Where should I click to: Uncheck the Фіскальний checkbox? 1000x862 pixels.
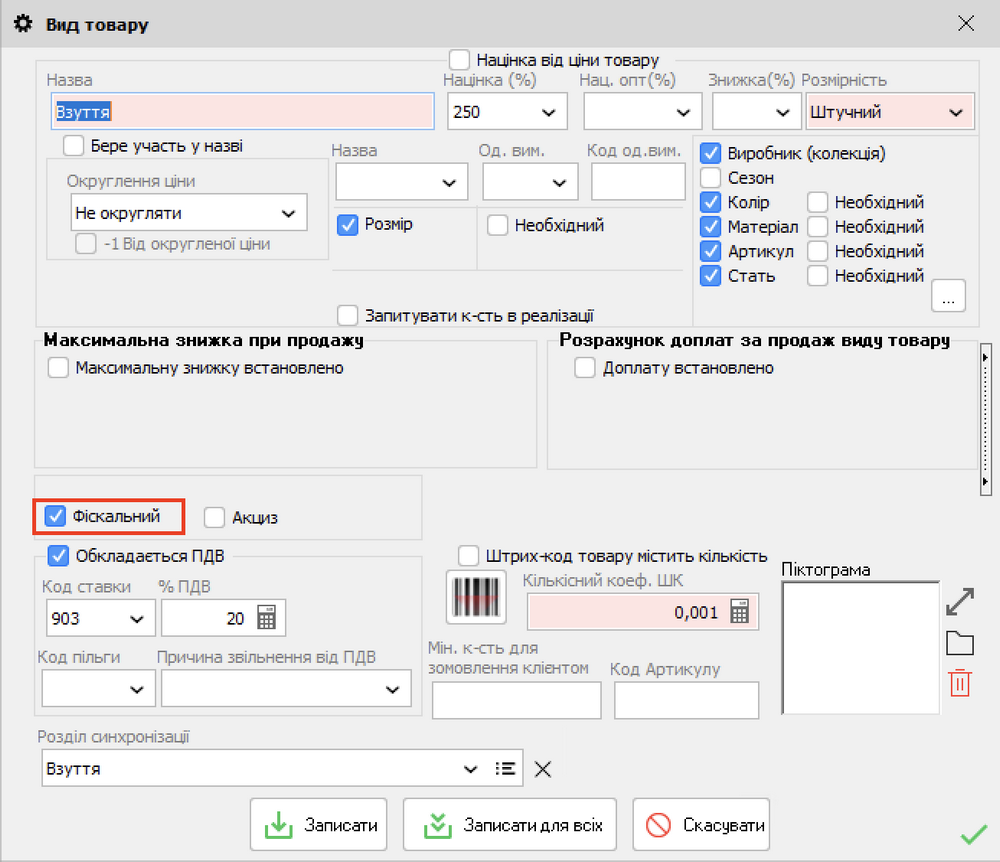pos(57,516)
